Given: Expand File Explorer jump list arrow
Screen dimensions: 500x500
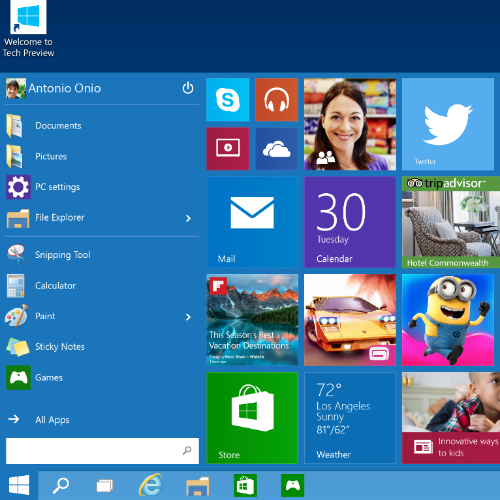Looking at the screenshot, I should coord(188,218).
